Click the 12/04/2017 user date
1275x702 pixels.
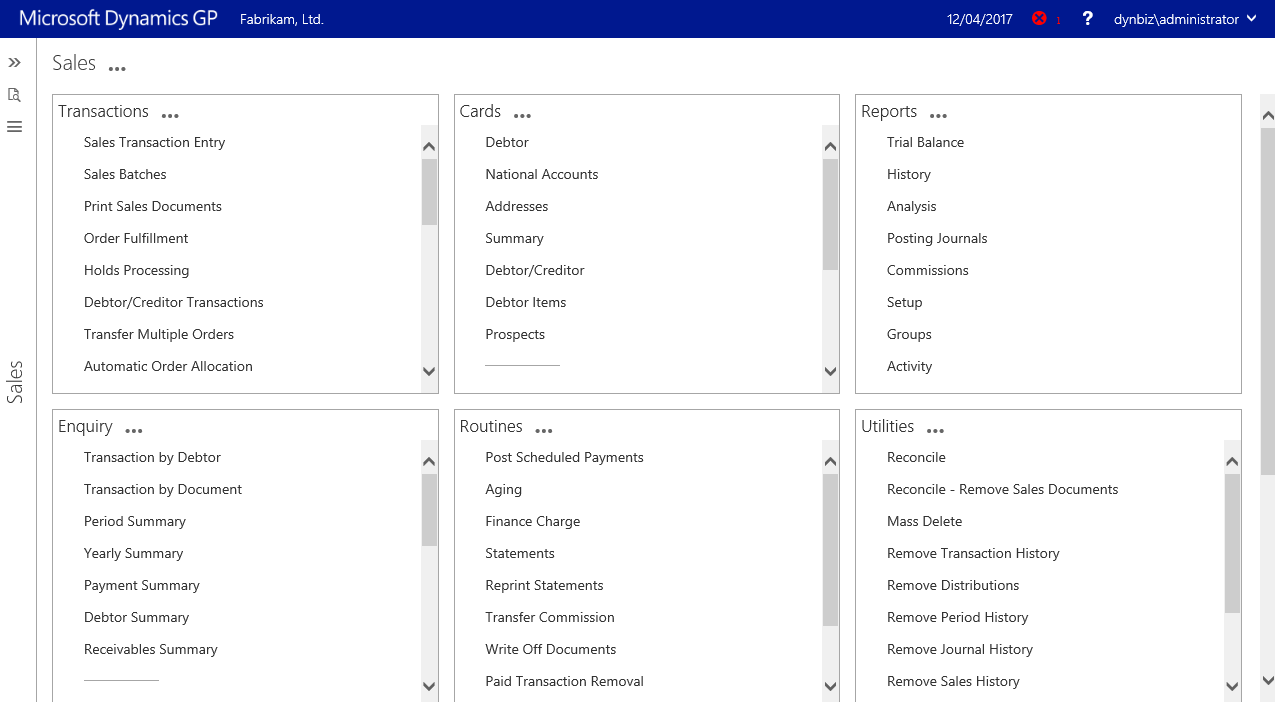[x=979, y=19]
